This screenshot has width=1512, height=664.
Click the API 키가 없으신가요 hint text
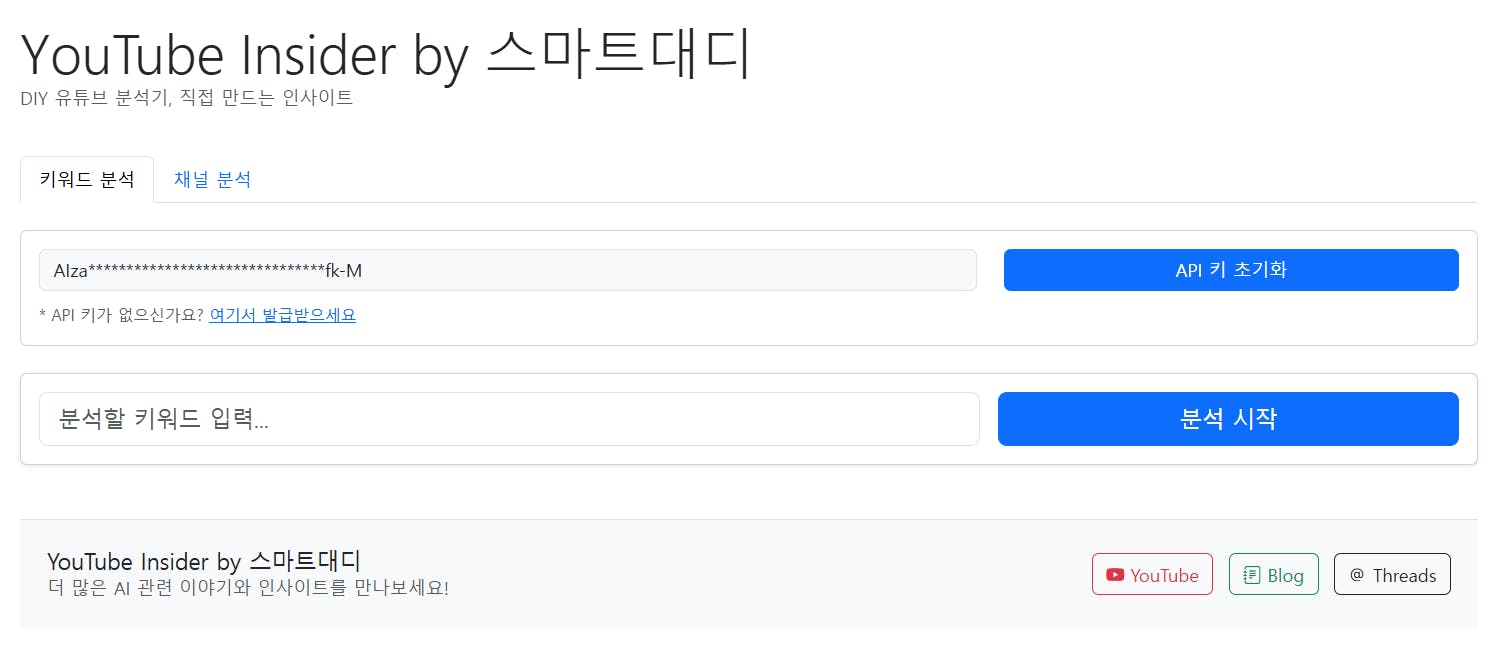[x=122, y=315]
